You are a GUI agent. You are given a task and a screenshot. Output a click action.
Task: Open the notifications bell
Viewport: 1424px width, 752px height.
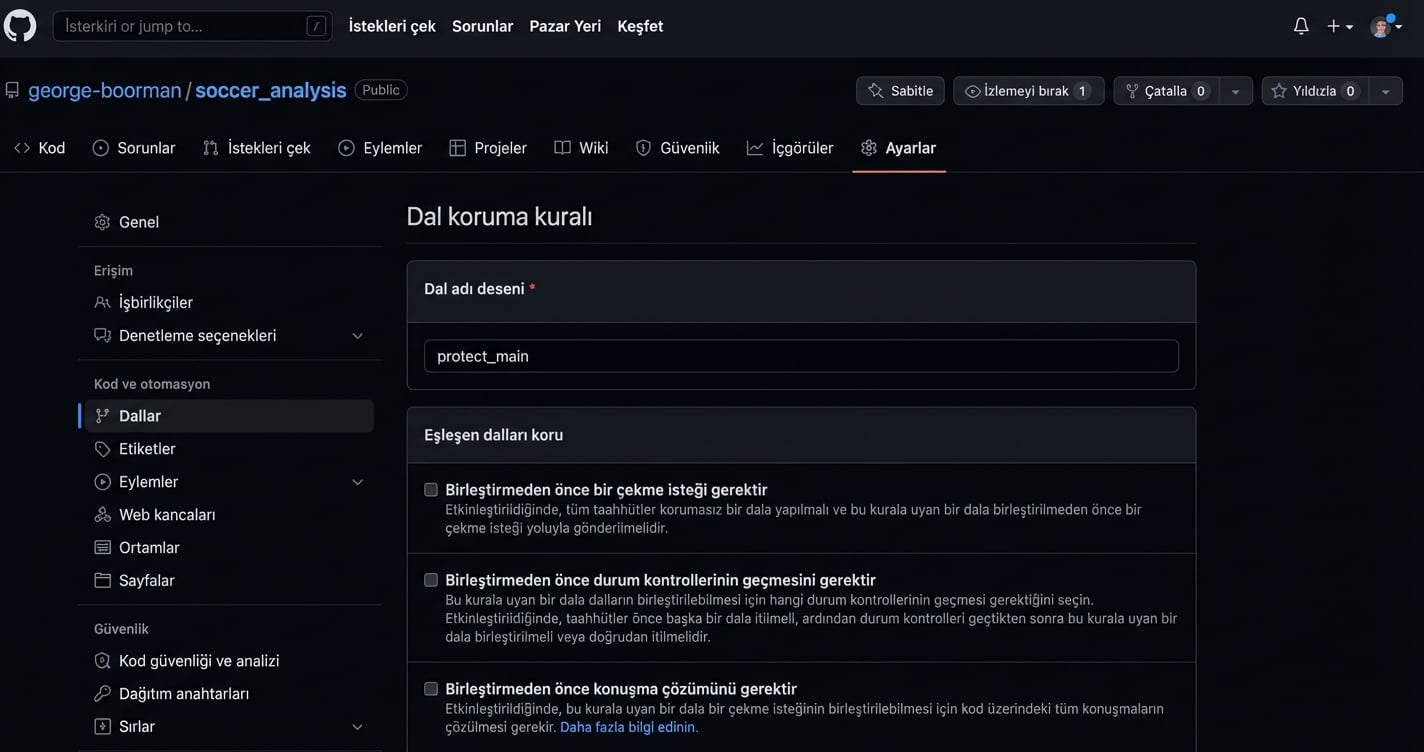point(1300,27)
